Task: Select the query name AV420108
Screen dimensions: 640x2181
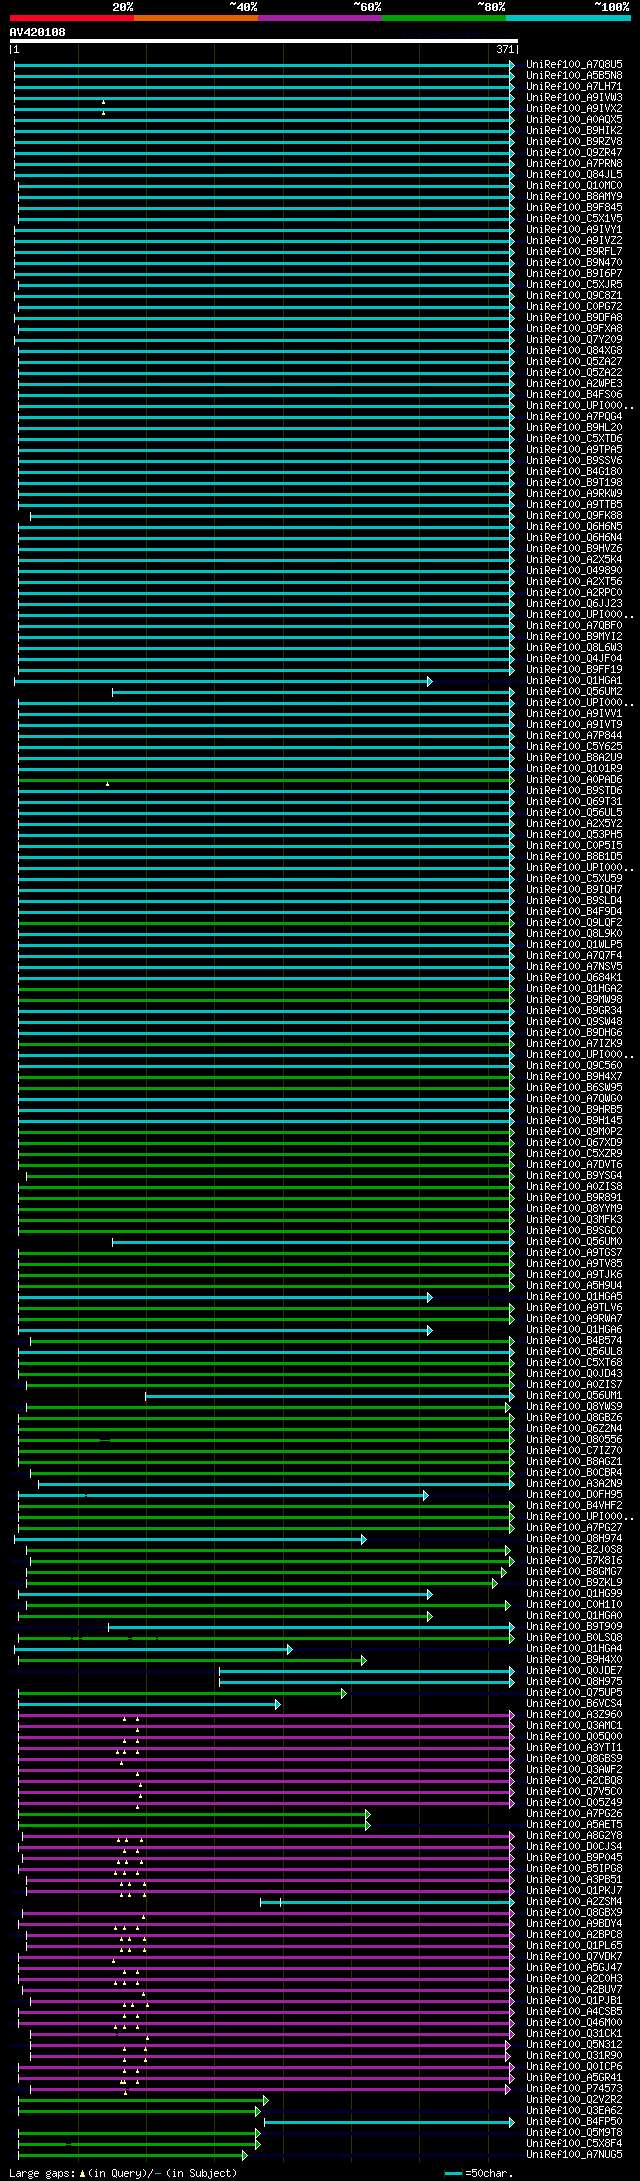Action: click(38, 32)
